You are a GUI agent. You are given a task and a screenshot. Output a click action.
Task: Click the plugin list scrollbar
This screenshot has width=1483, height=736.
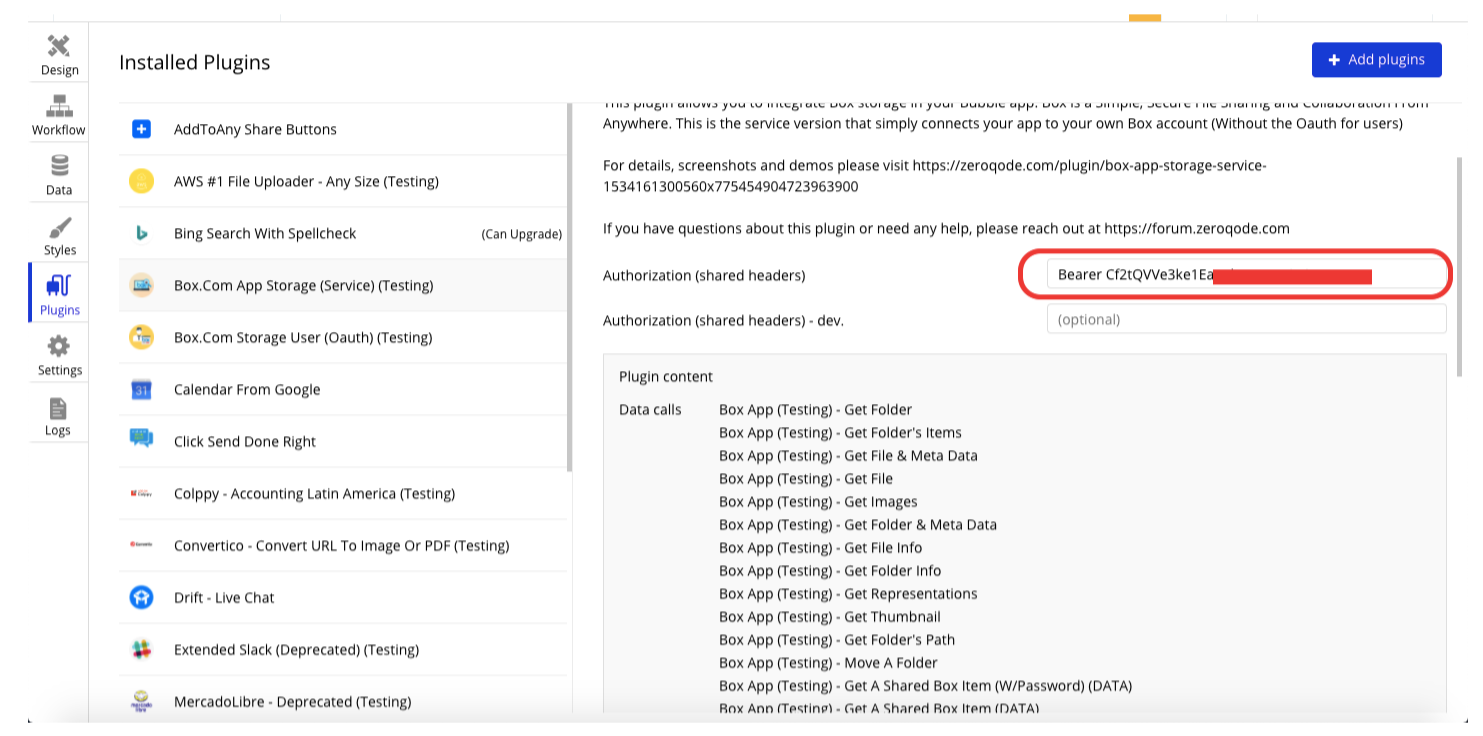point(570,286)
